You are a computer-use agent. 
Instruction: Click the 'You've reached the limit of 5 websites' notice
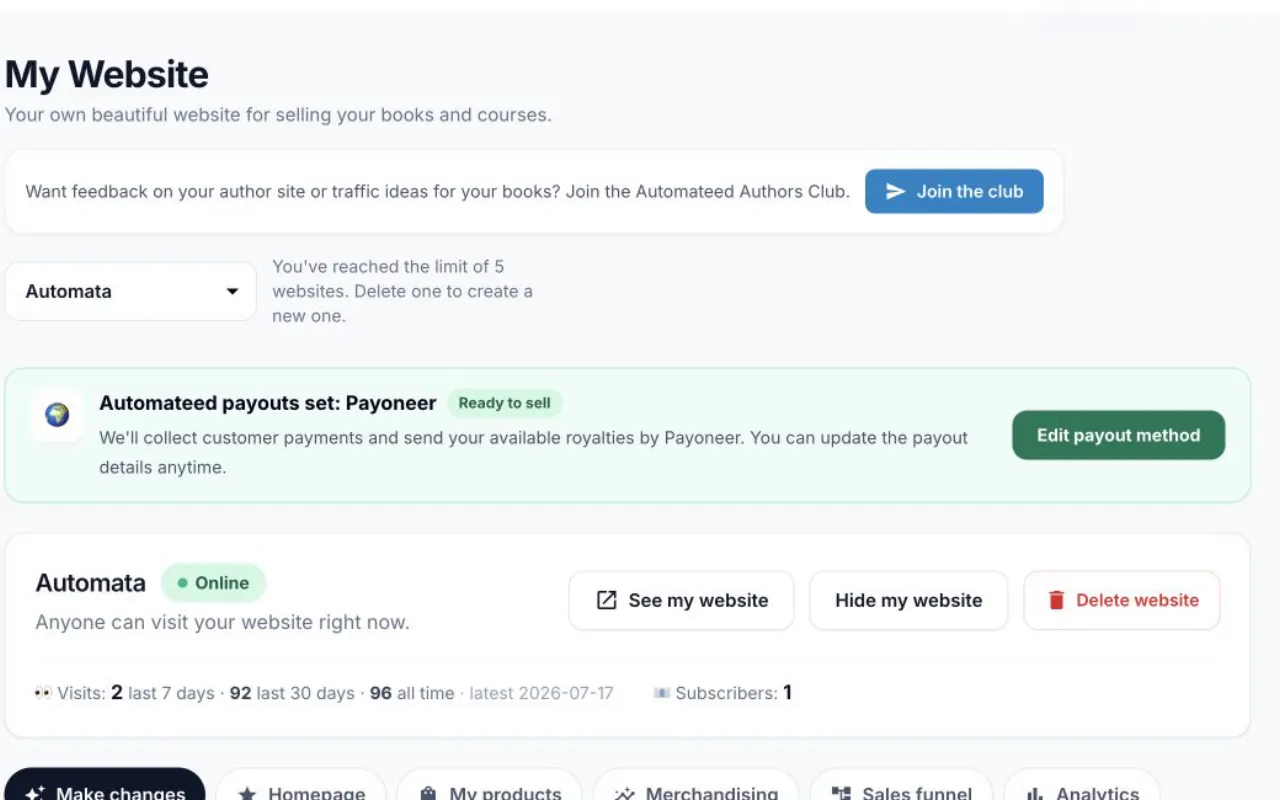coord(403,291)
